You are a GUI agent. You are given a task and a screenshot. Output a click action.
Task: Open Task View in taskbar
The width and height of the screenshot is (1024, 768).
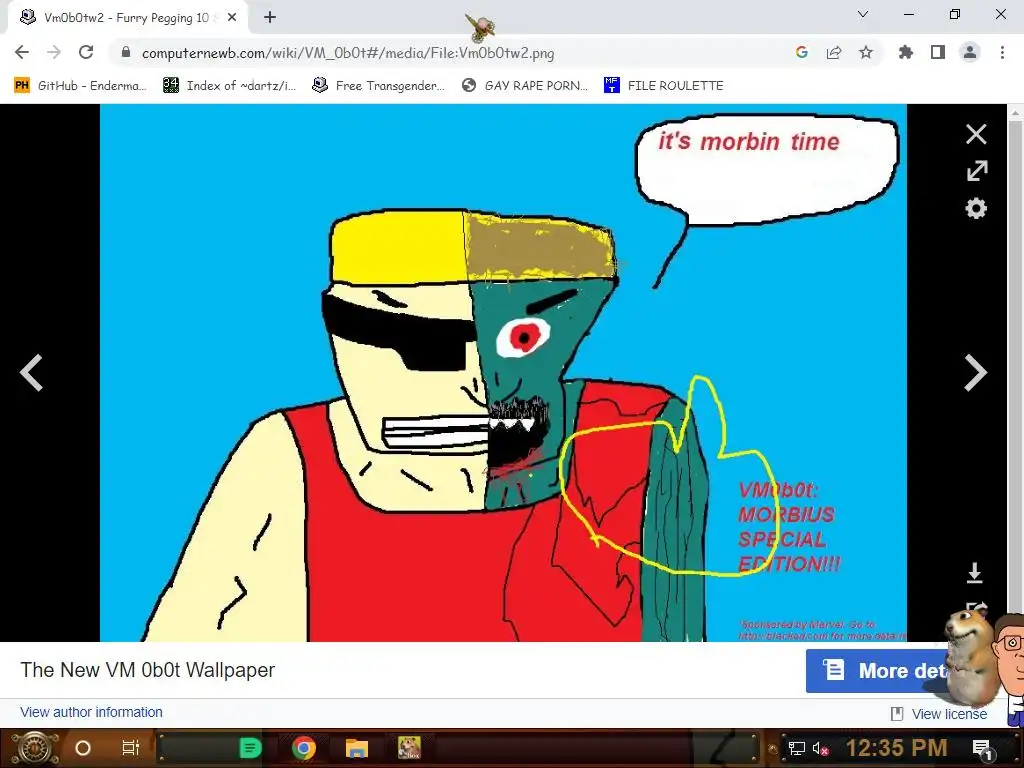(x=131, y=748)
